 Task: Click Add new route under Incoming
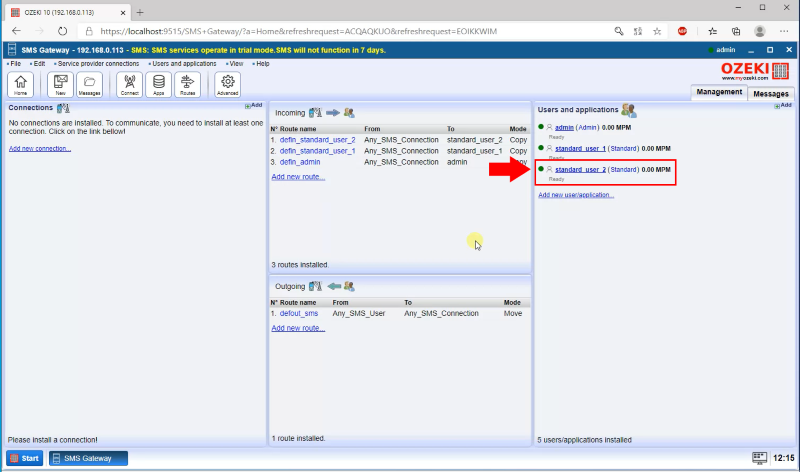(x=298, y=177)
